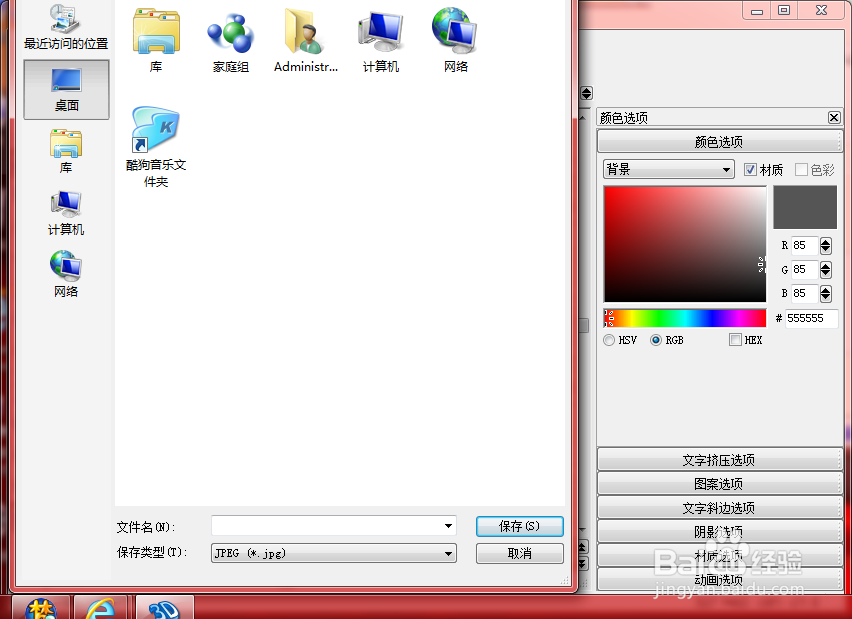Select the RGB radio button
This screenshot has height=619, width=852.
tap(656, 340)
